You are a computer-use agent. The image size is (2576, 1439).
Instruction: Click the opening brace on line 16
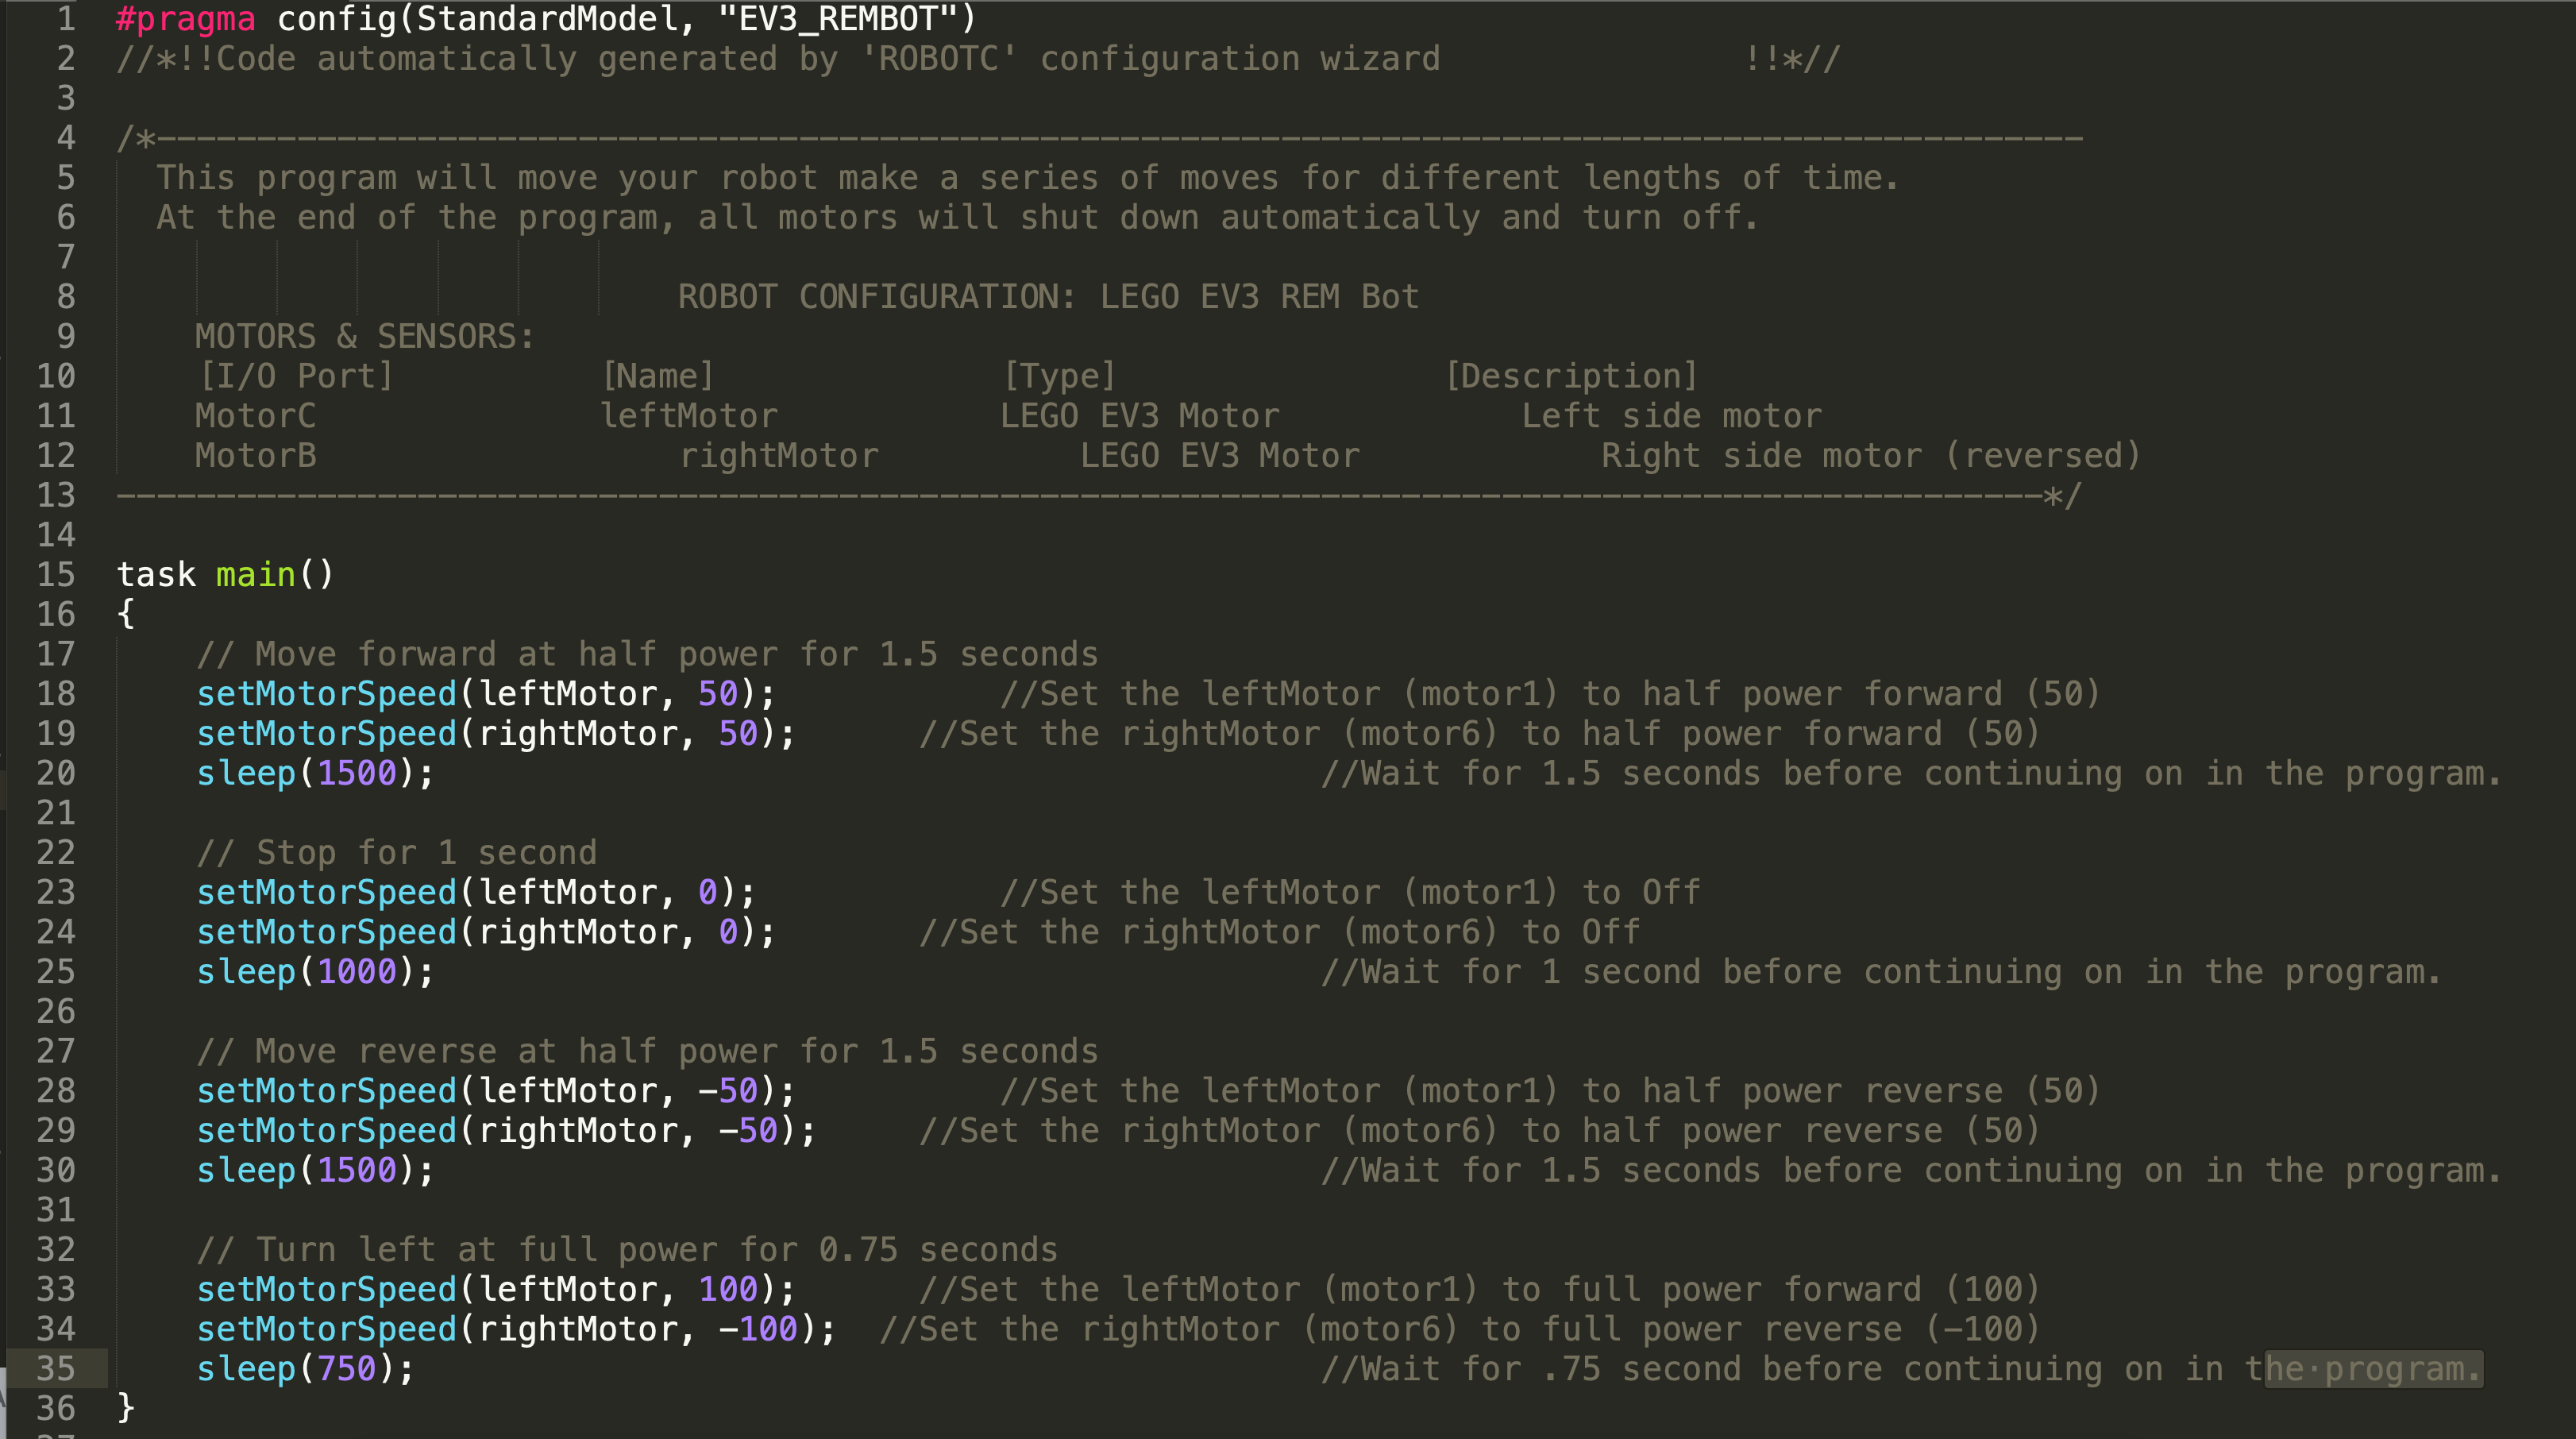coord(126,614)
